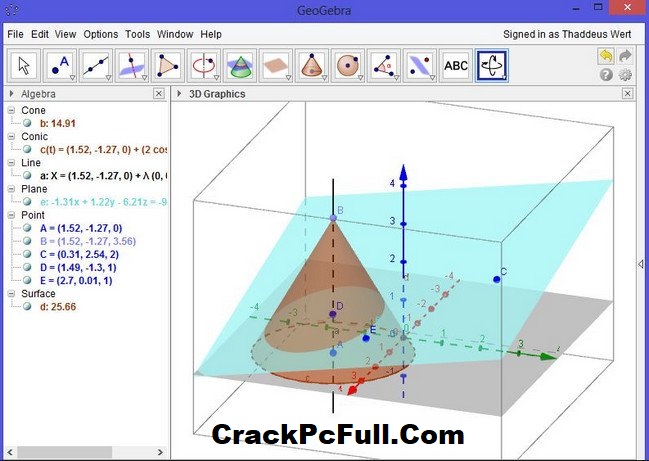Open the Options menu
649x461 pixels.
(100, 34)
